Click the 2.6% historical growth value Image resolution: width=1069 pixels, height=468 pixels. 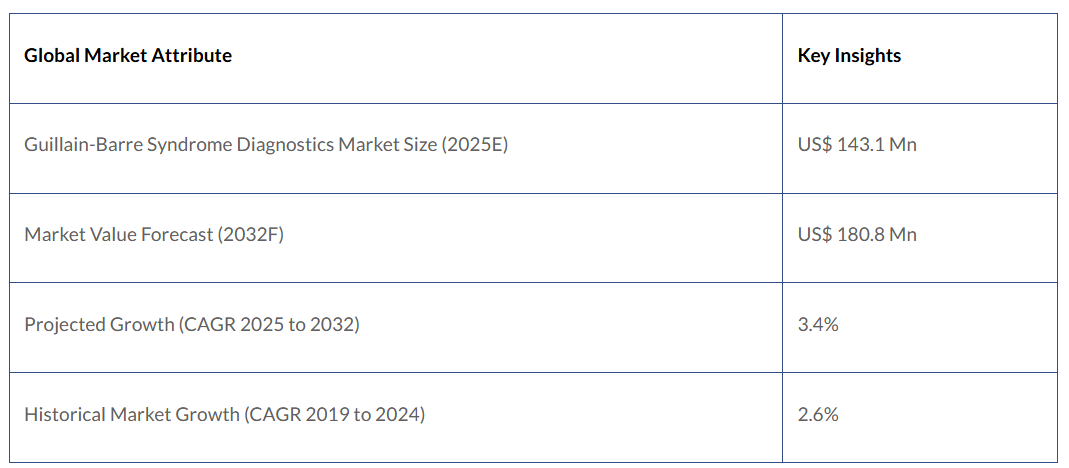point(818,414)
